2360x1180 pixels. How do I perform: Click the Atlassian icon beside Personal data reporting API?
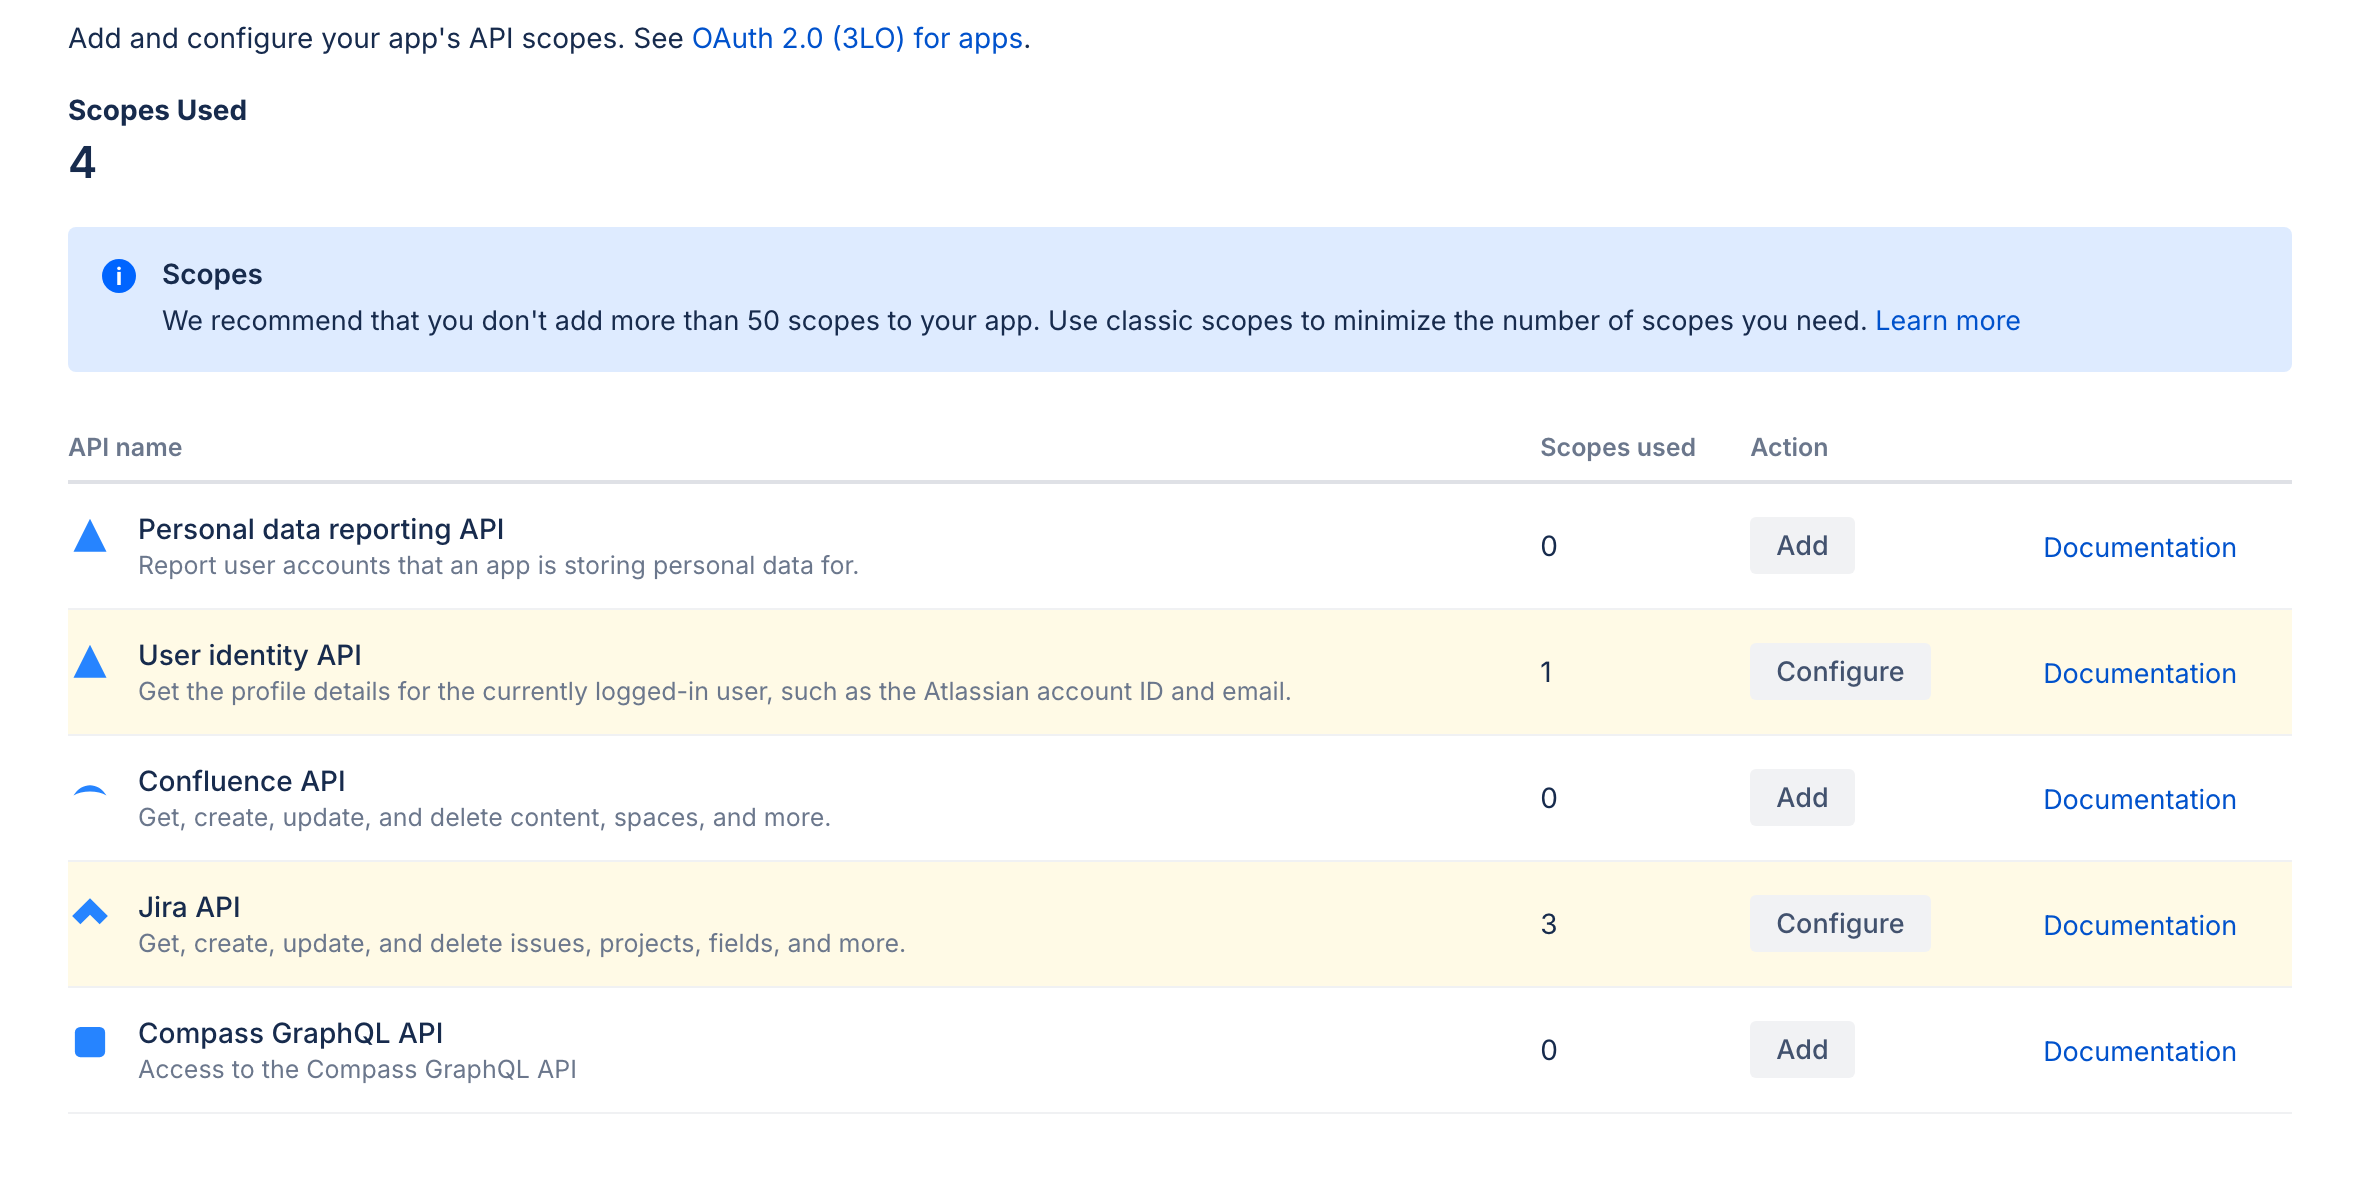pos(90,536)
